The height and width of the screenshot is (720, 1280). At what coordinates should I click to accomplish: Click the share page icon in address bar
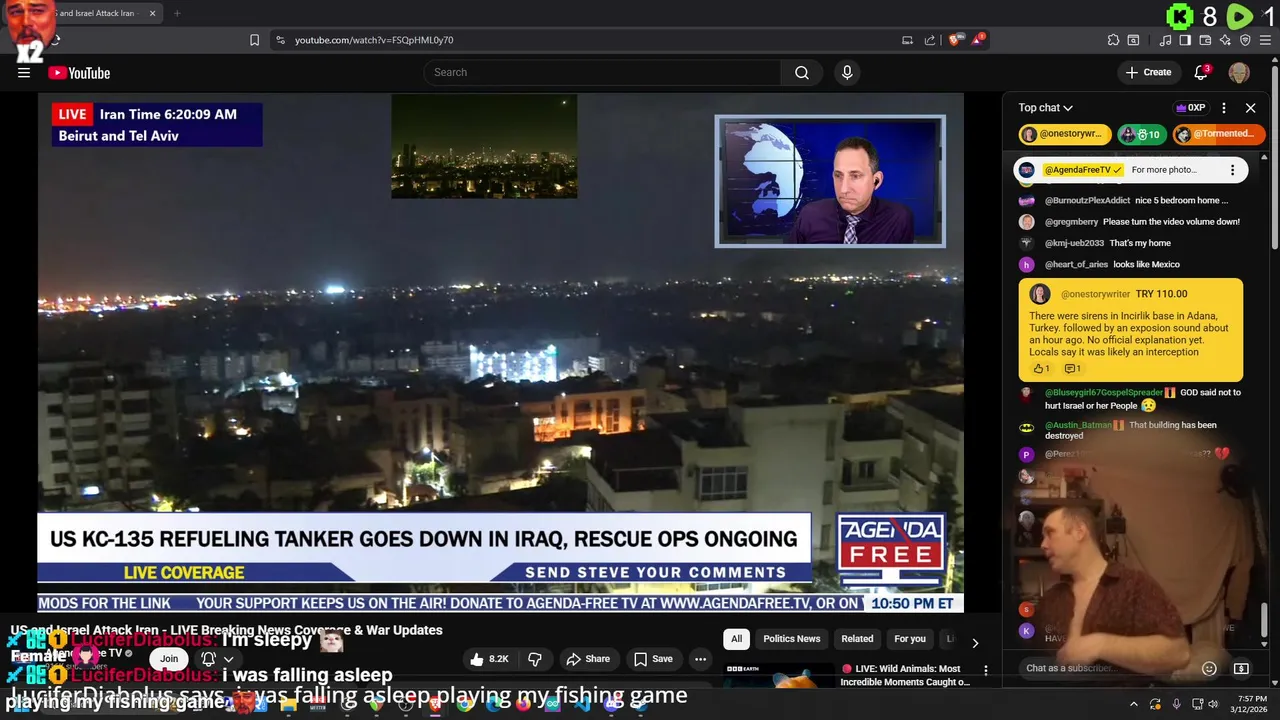point(930,40)
